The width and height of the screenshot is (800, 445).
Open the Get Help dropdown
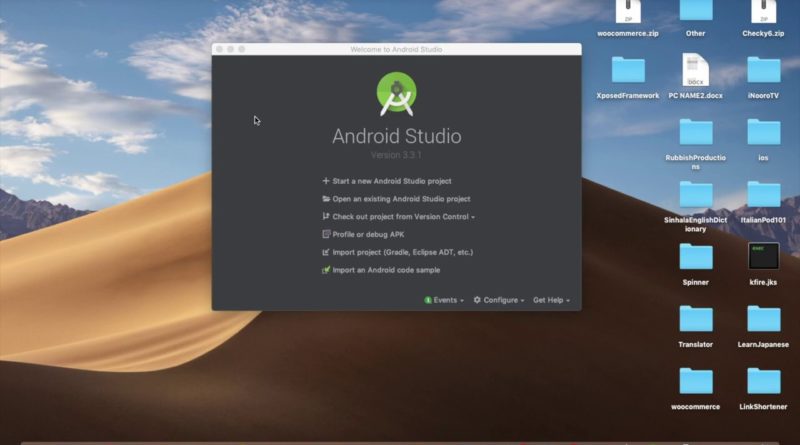coord(551,300)
